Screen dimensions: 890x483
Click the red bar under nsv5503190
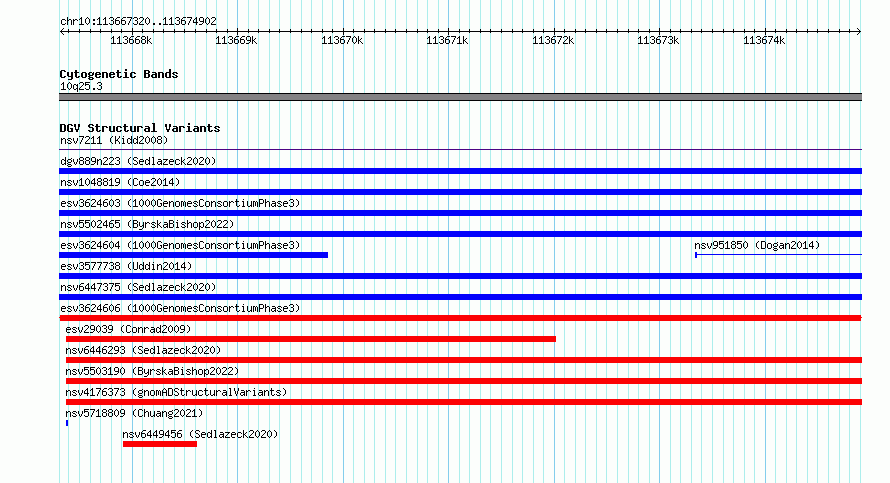coord(464,381)
